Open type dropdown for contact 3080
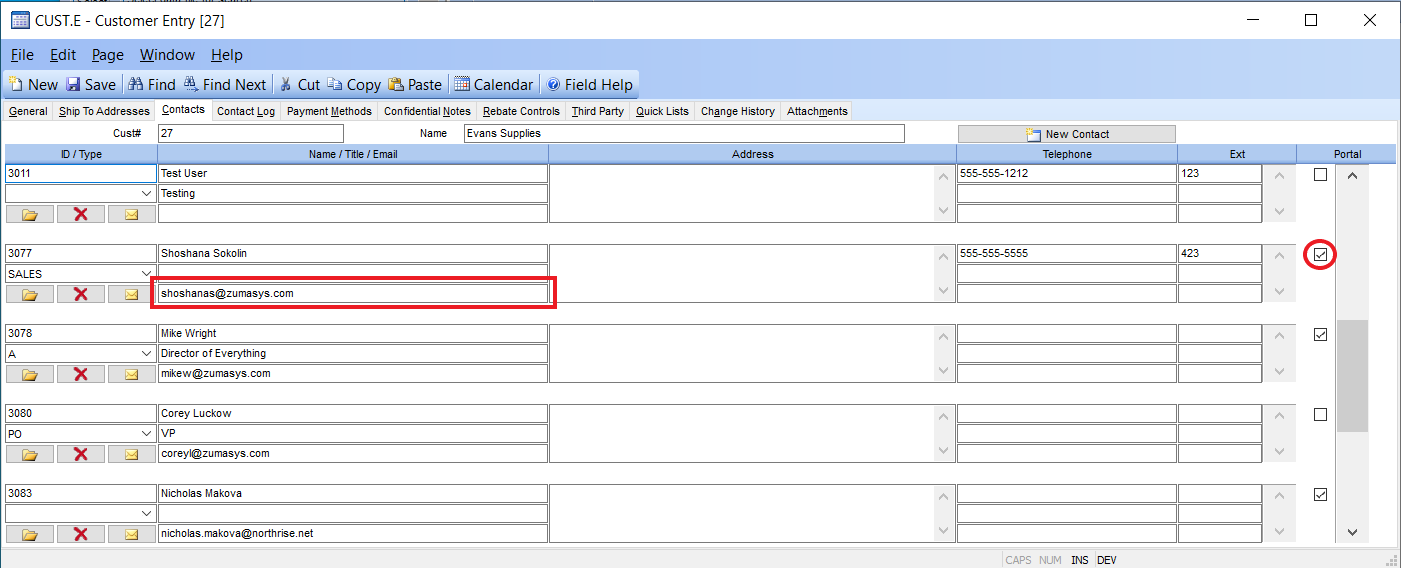This screenshot has height=568, width=1401. click(x=146, y=434)
